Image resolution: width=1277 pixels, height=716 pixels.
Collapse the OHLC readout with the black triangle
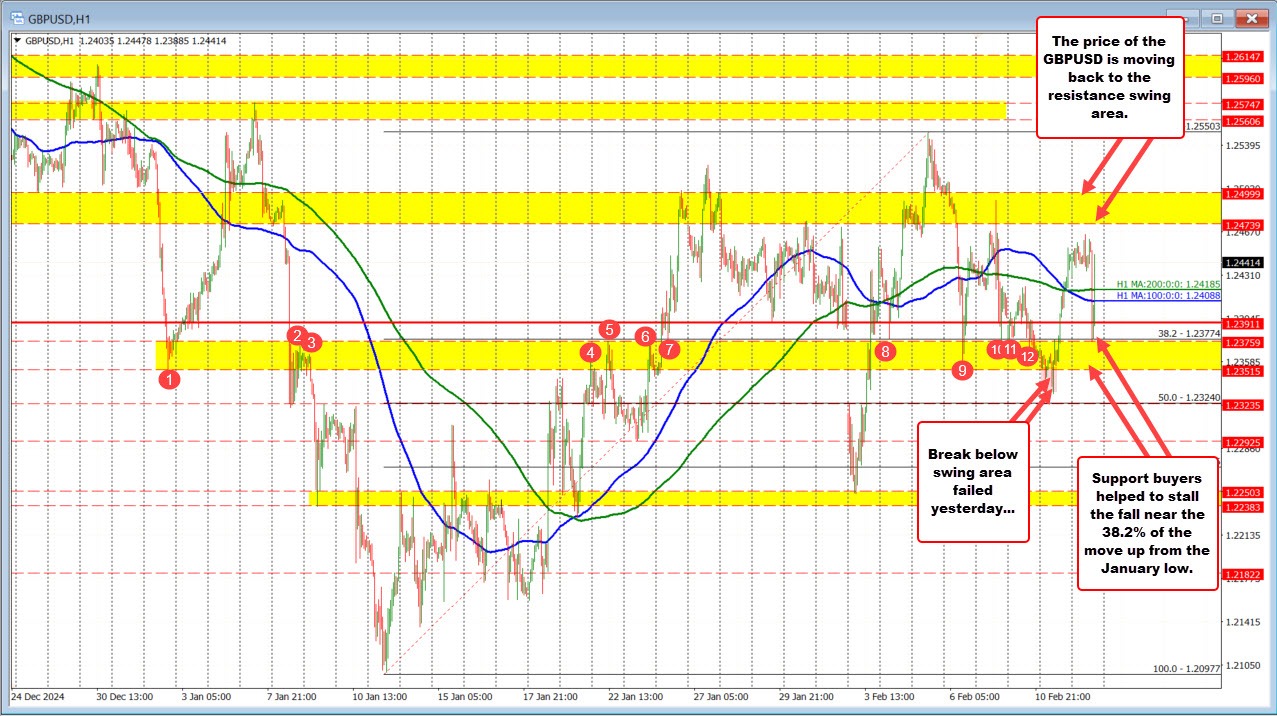click(17, 41)
